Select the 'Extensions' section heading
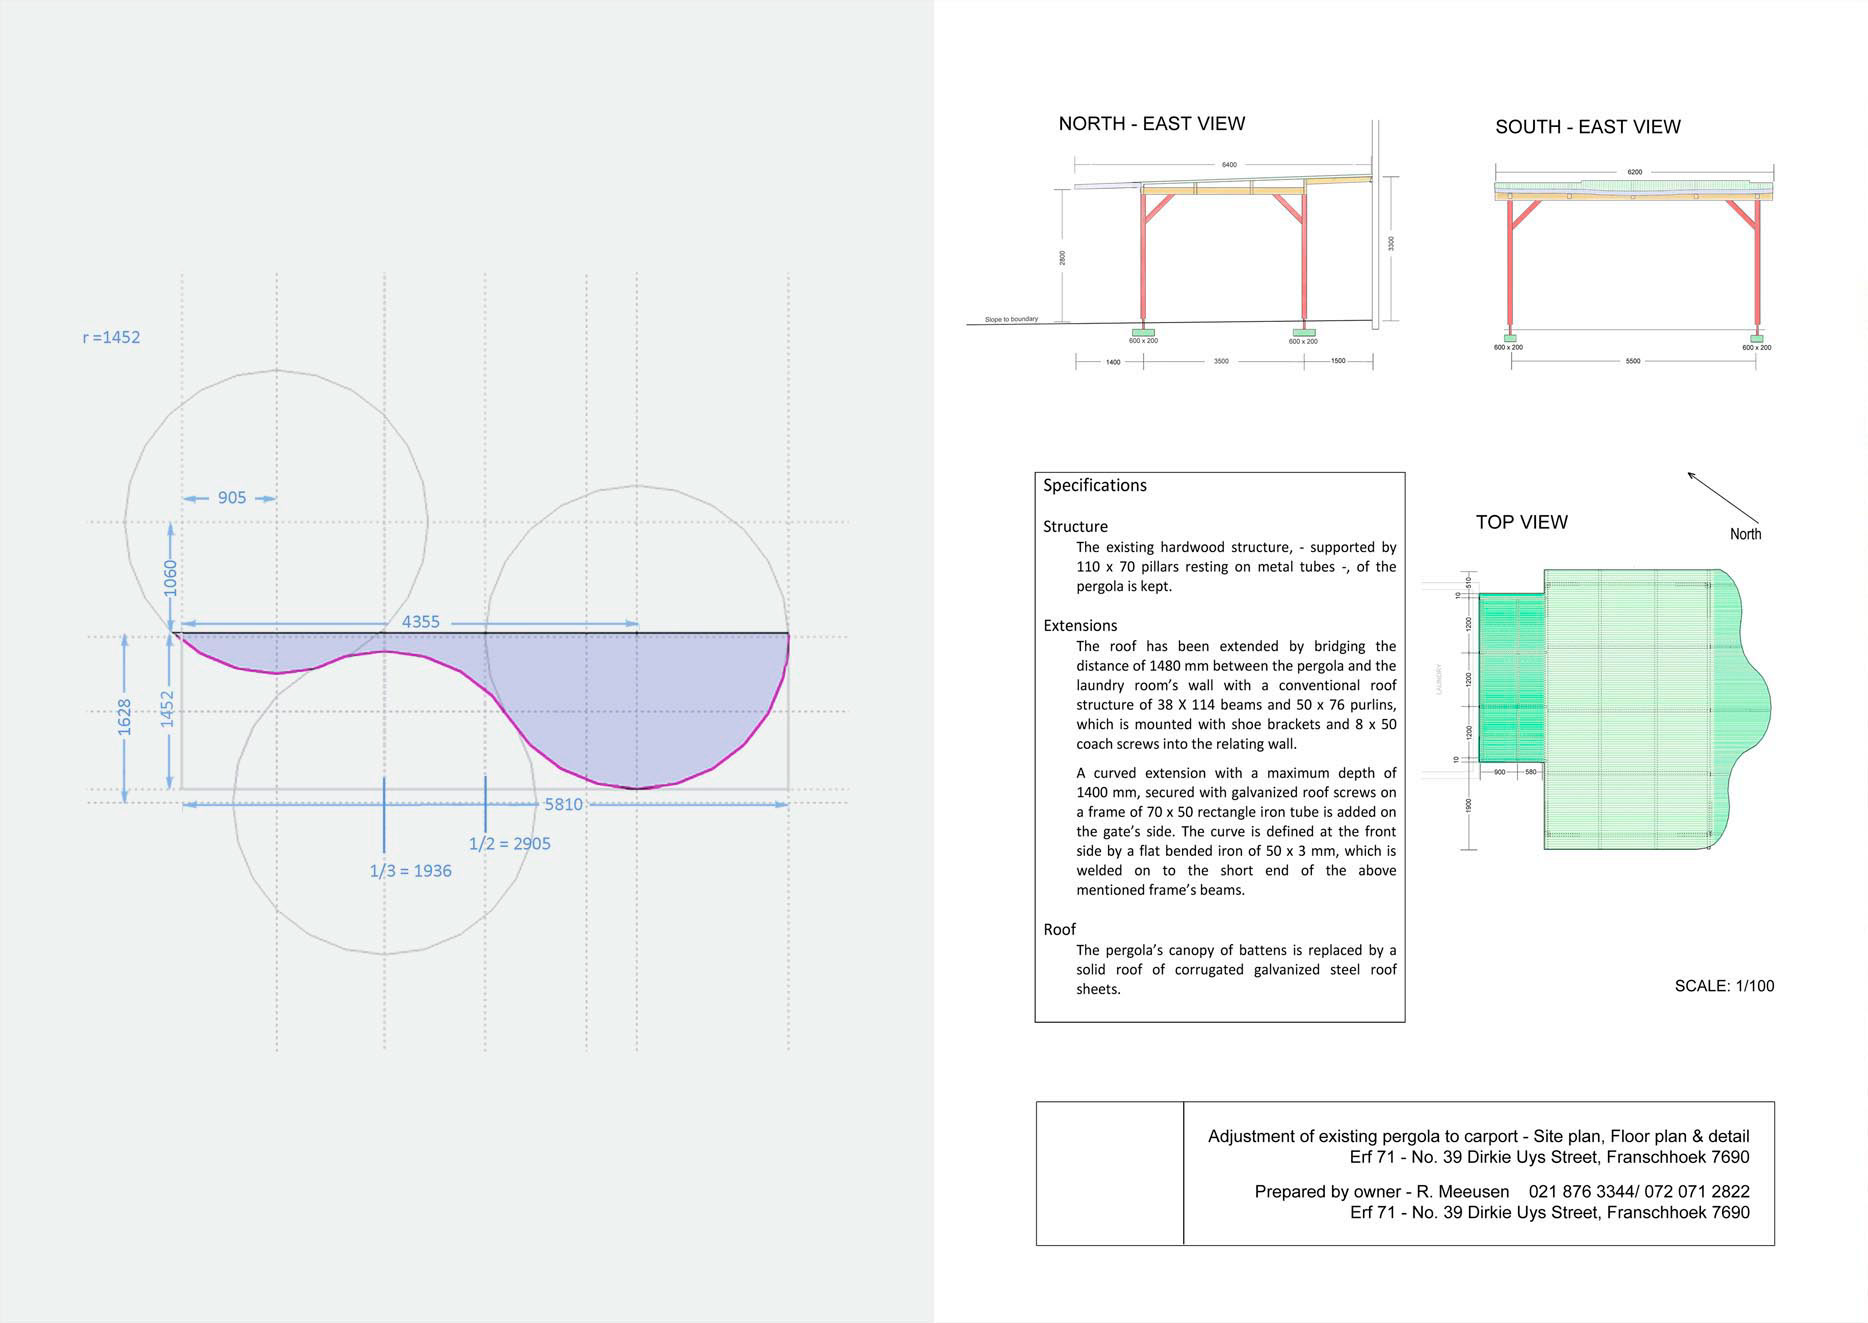The width and height of the screenshot is (1868, 1323). click(1080, 625)
